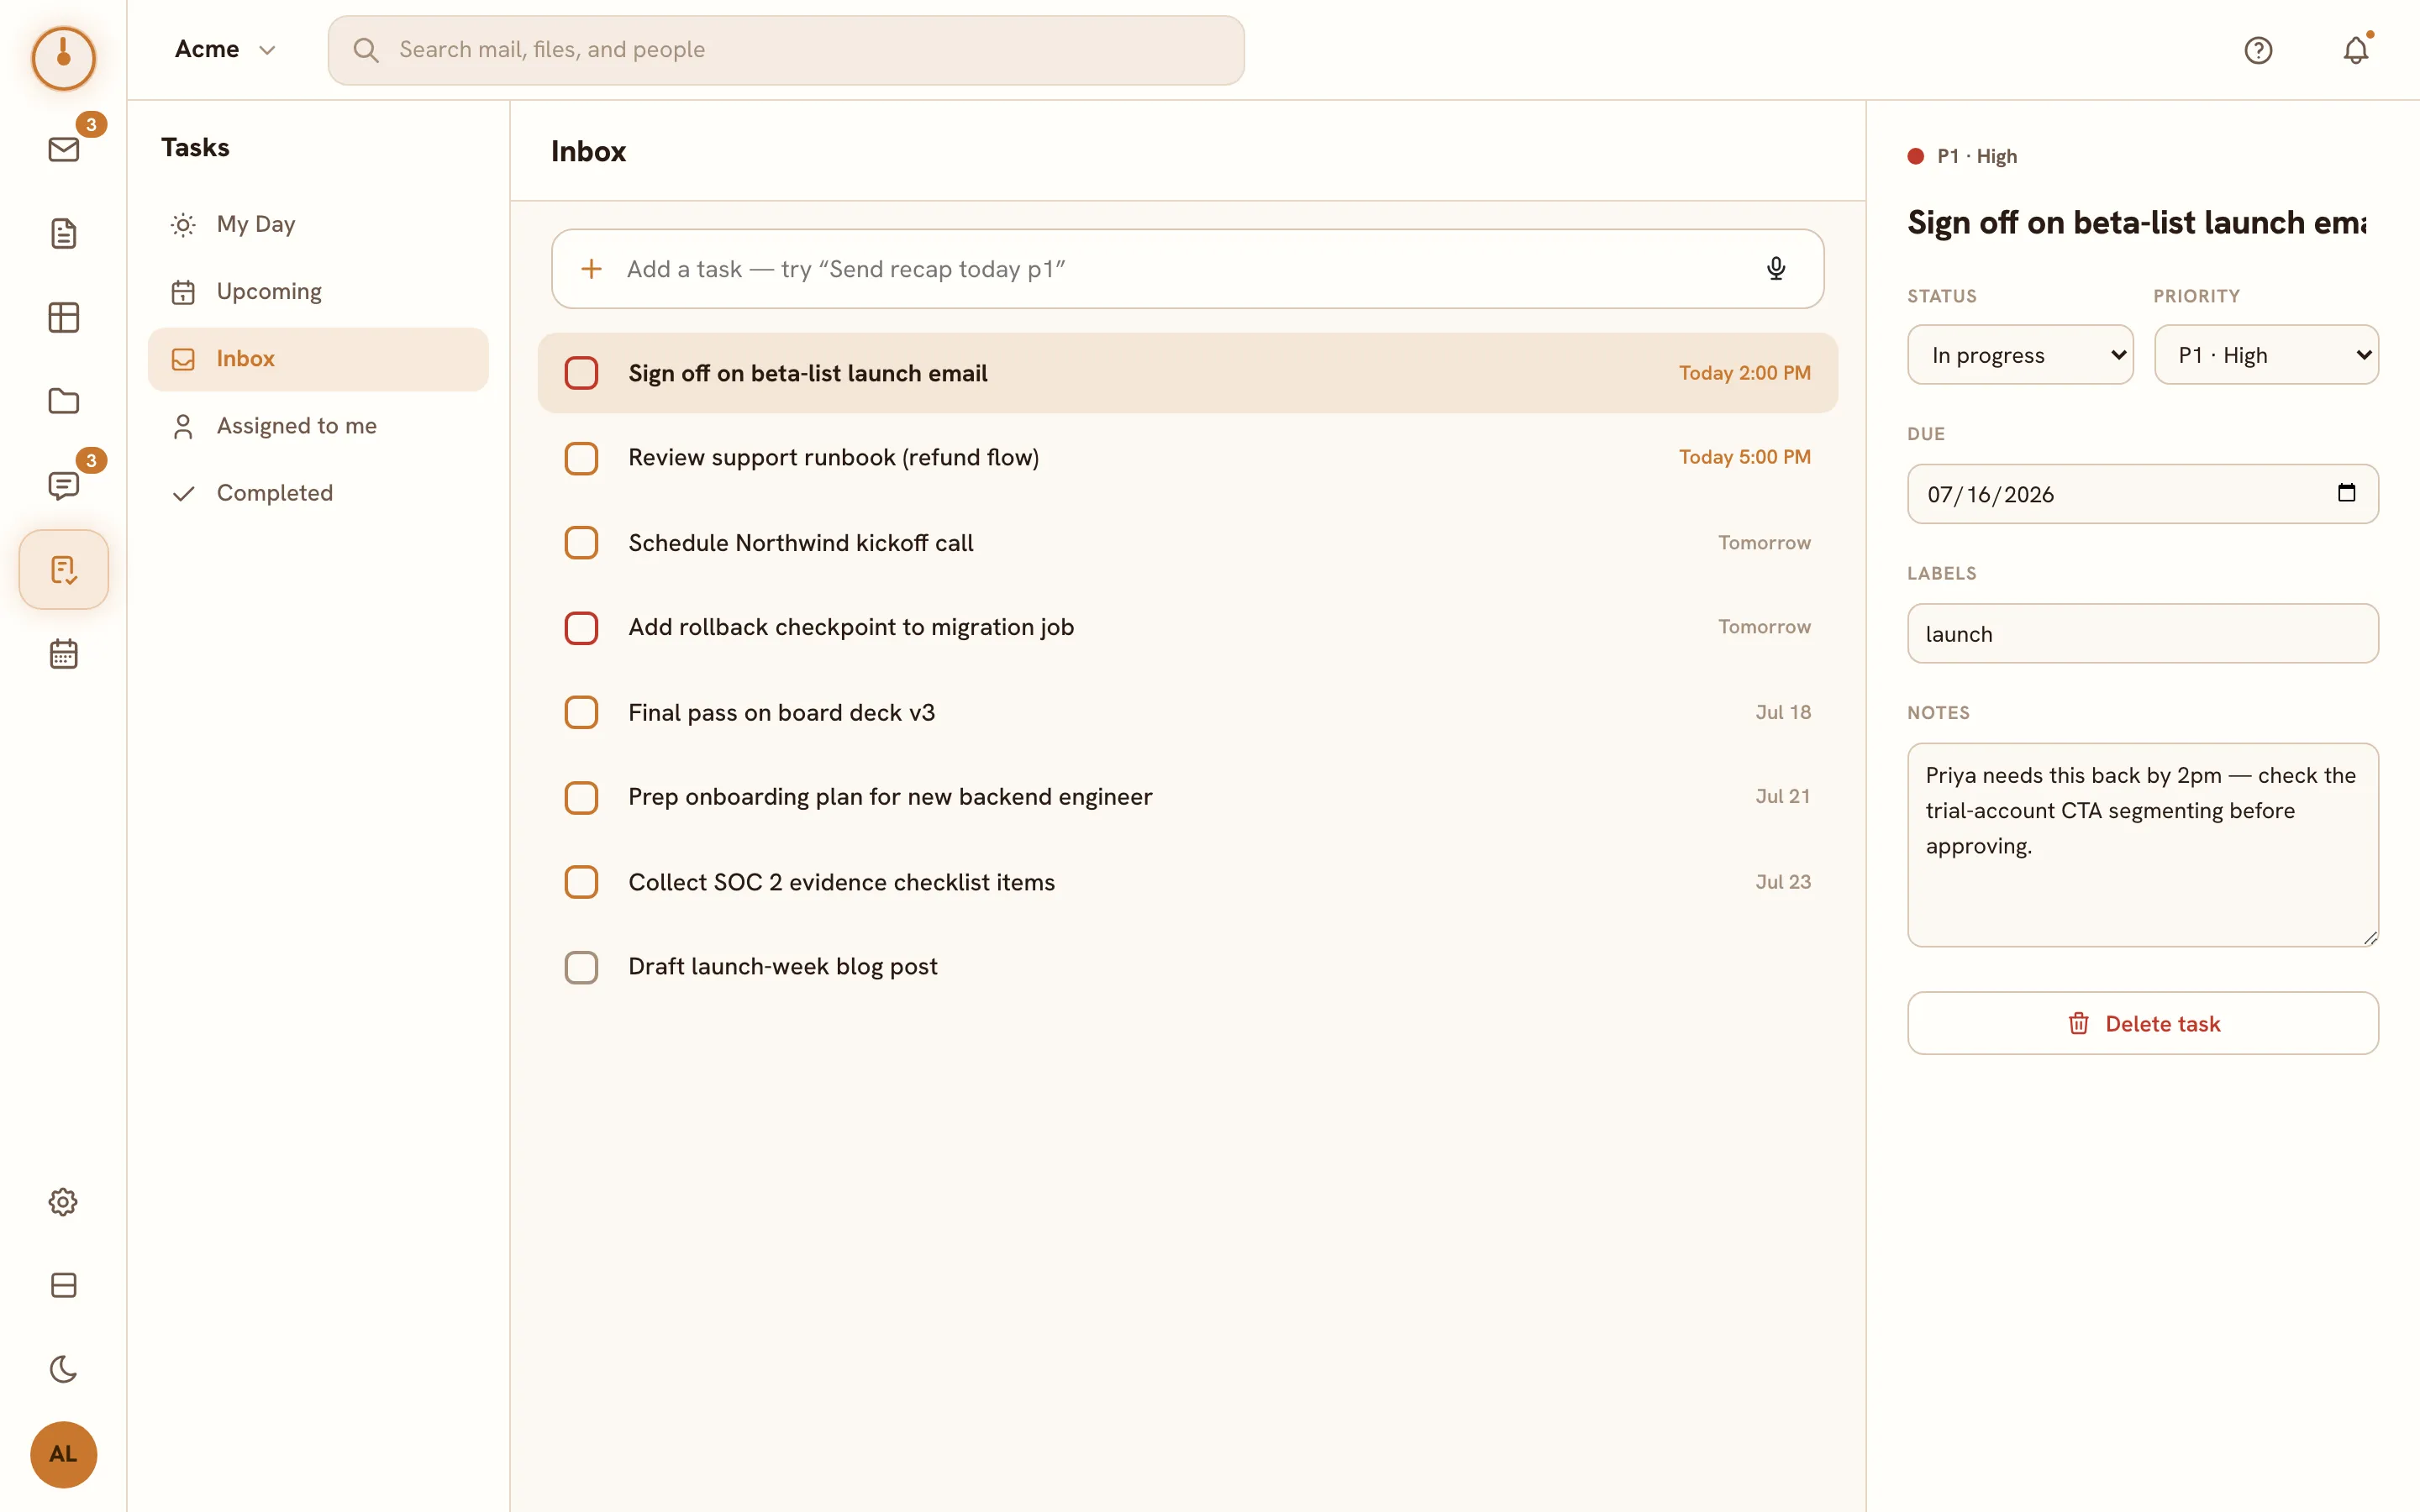The image size is (2420, 1512).
Task: Open notifications bell icon
Action: 2356,50
